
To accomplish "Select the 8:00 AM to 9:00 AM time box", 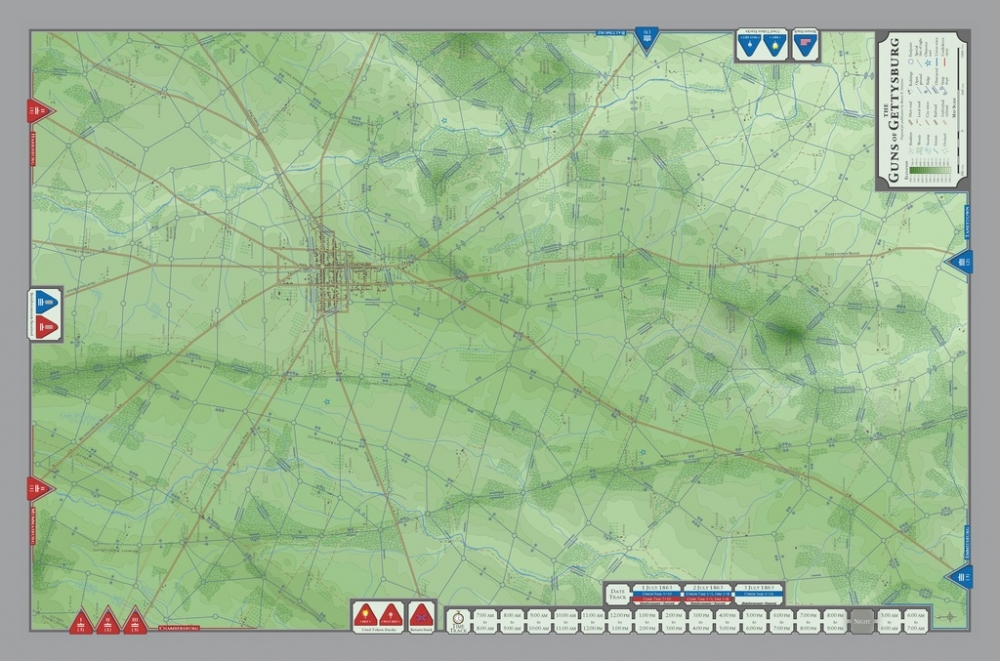I will 511,621.
